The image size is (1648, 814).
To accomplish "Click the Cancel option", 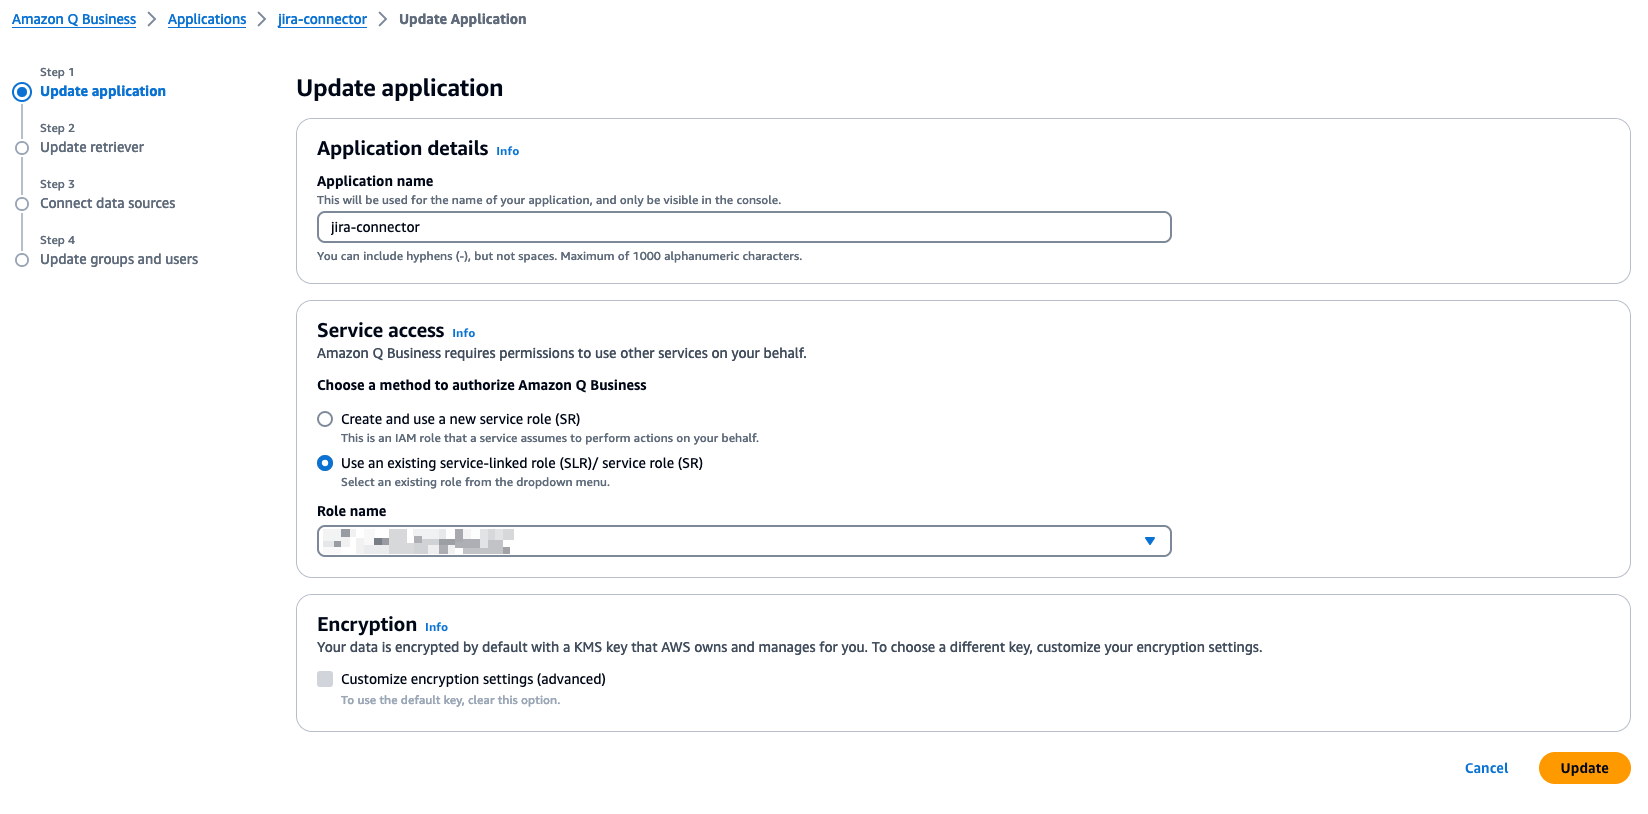I will point(1486,768).
